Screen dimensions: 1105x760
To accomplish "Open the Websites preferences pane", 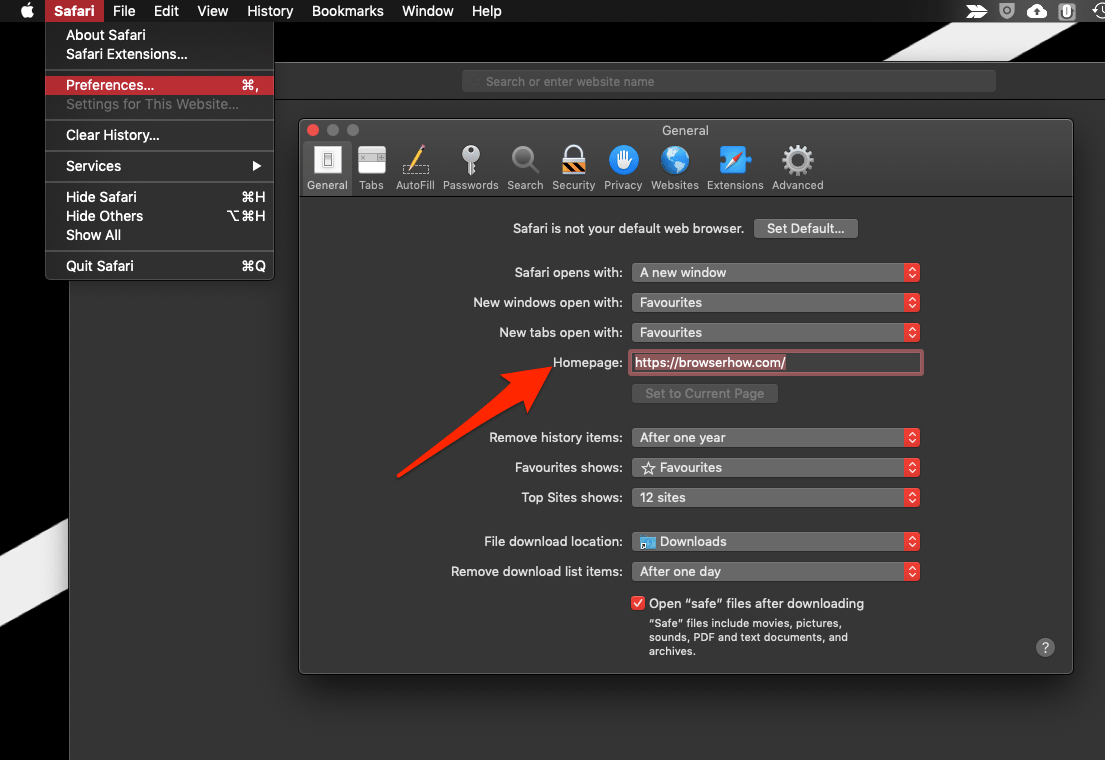I will click(674, 168).
